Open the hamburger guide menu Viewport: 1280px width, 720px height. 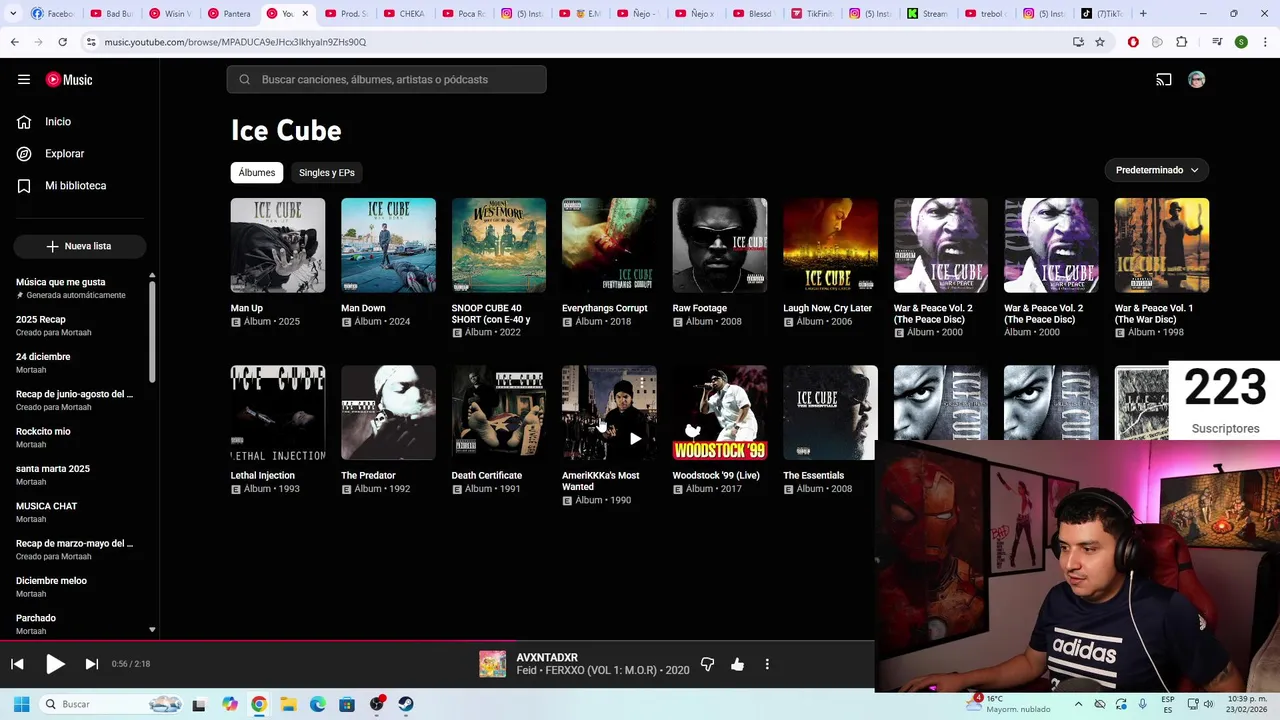[x=24, y=80]
